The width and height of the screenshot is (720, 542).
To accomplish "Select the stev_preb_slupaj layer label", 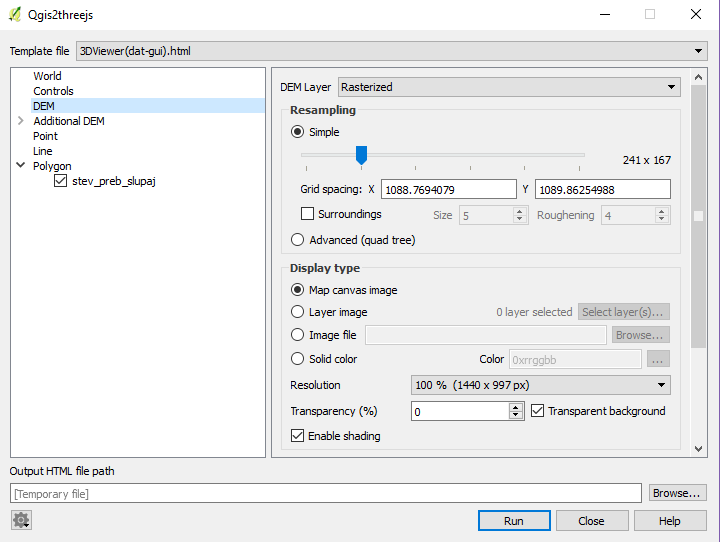I will pos(114,181).
